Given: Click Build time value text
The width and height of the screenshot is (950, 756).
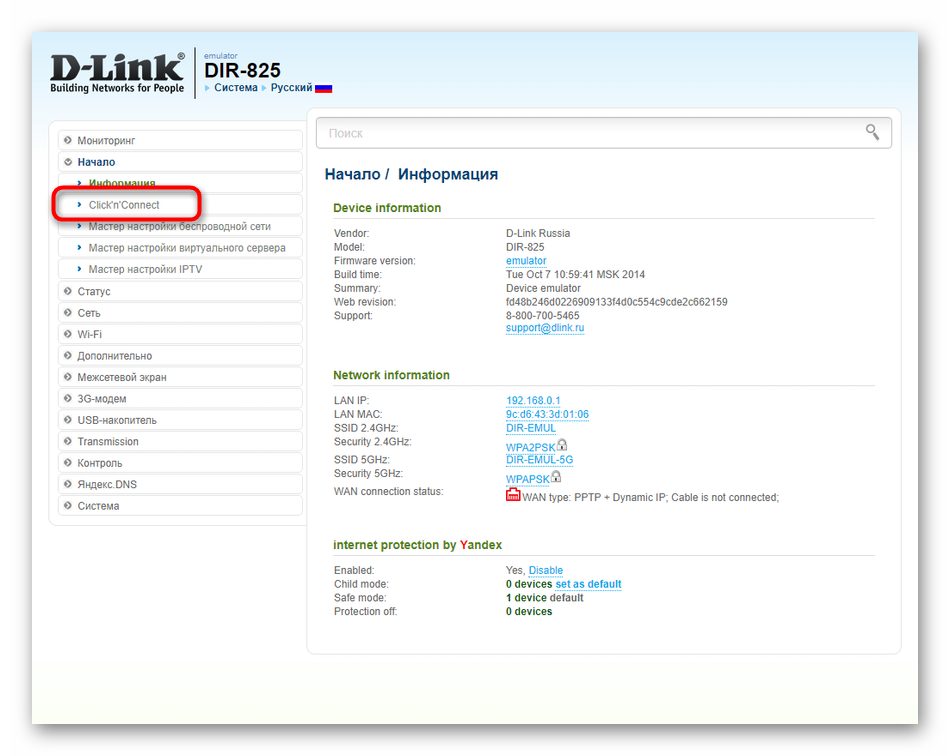Looking at the screenshot, I should (575, 274).
